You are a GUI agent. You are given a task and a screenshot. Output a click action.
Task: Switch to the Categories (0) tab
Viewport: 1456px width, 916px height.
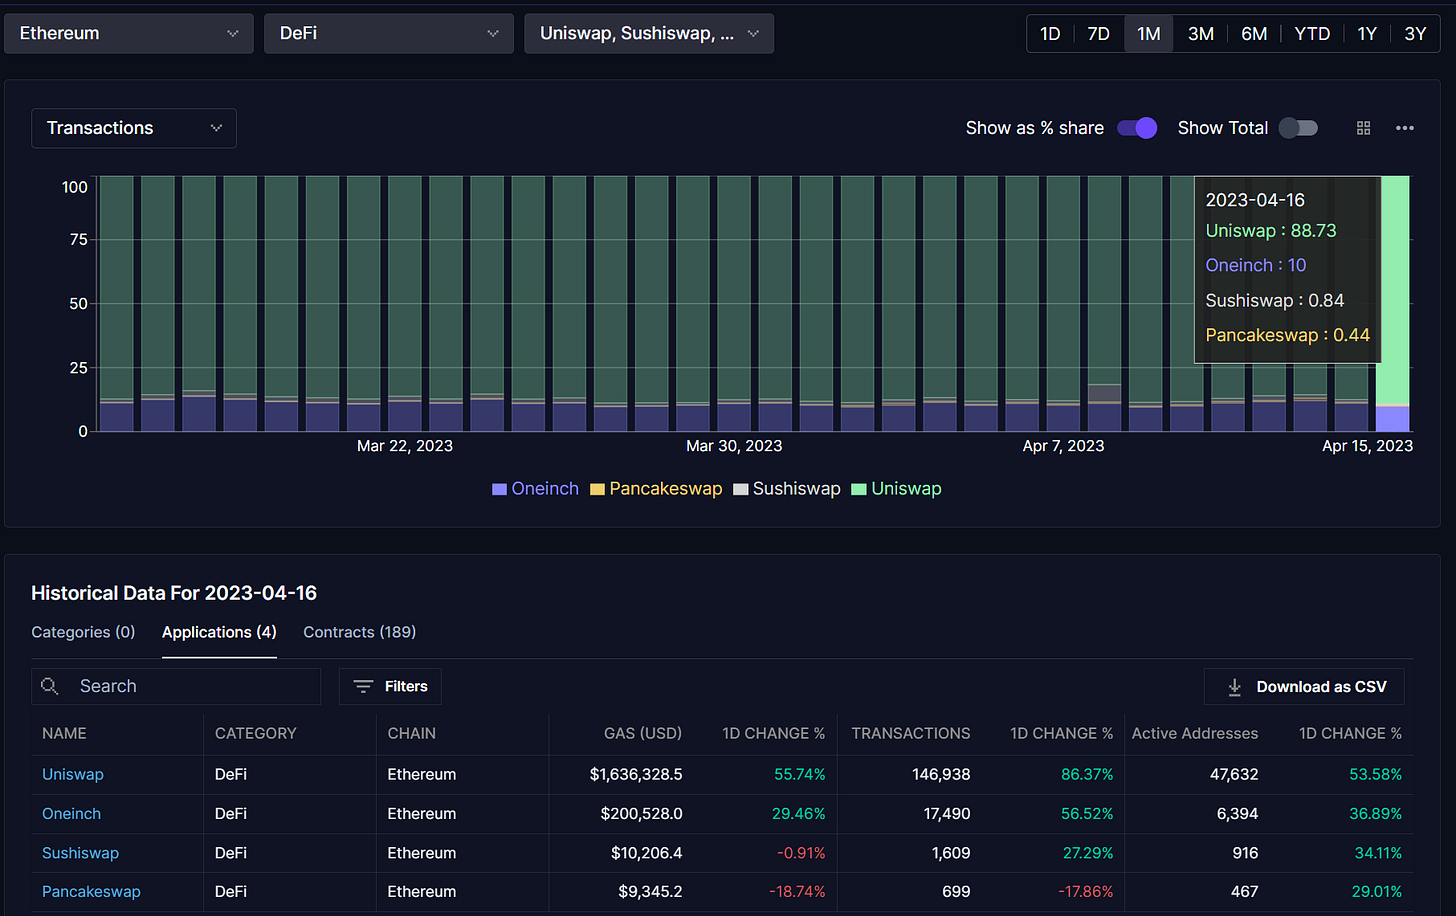(x=83, y=632)
